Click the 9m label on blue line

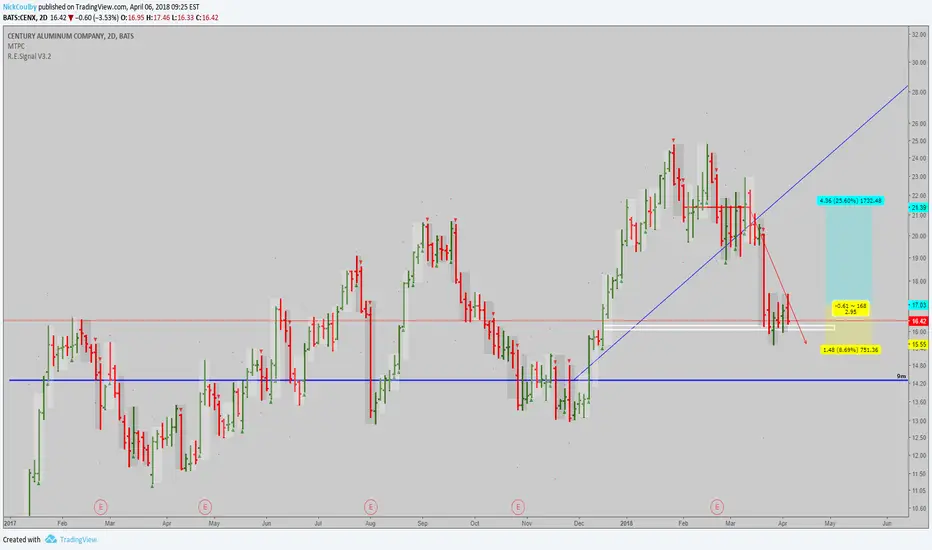pyautogui.click(x=901, y=376)
